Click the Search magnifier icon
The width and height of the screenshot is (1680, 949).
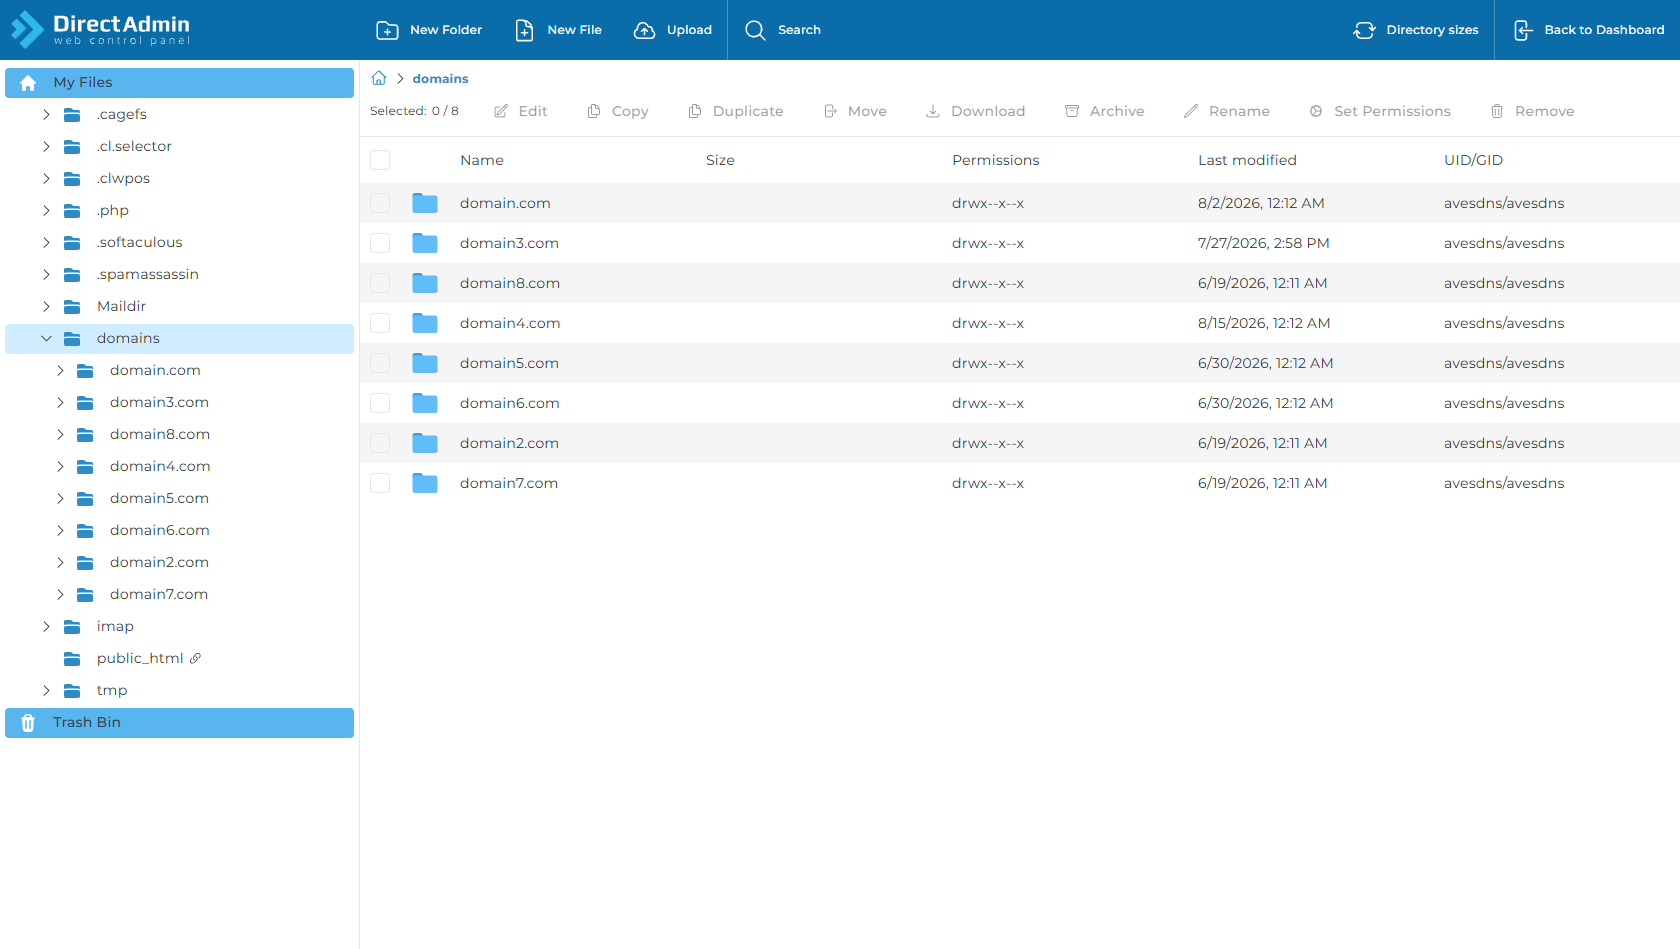tap(755, 30)
